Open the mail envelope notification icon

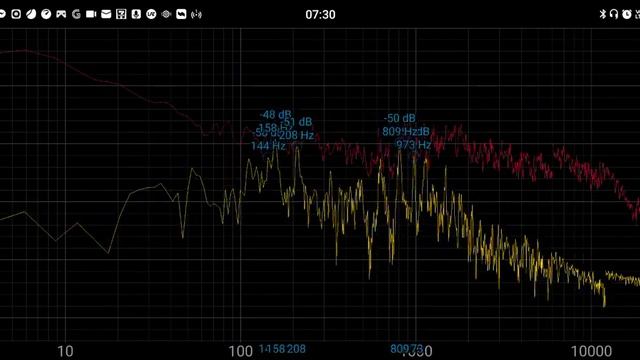click(106, 14)
